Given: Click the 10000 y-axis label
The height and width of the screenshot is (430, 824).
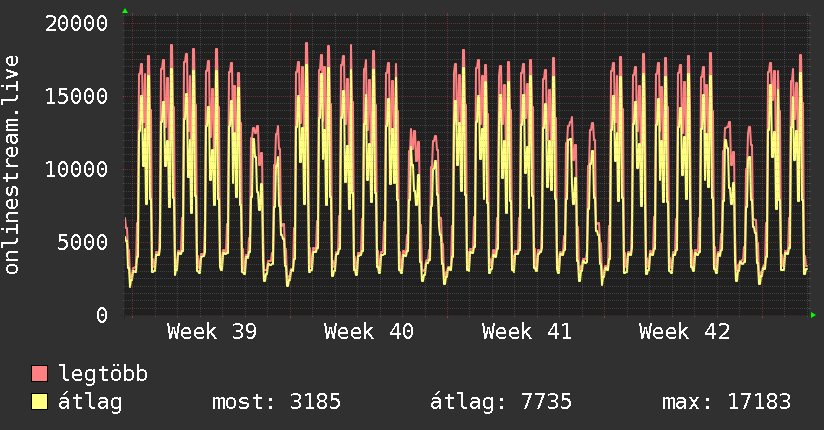Looking at the screenshot, I should pos(76,169).
